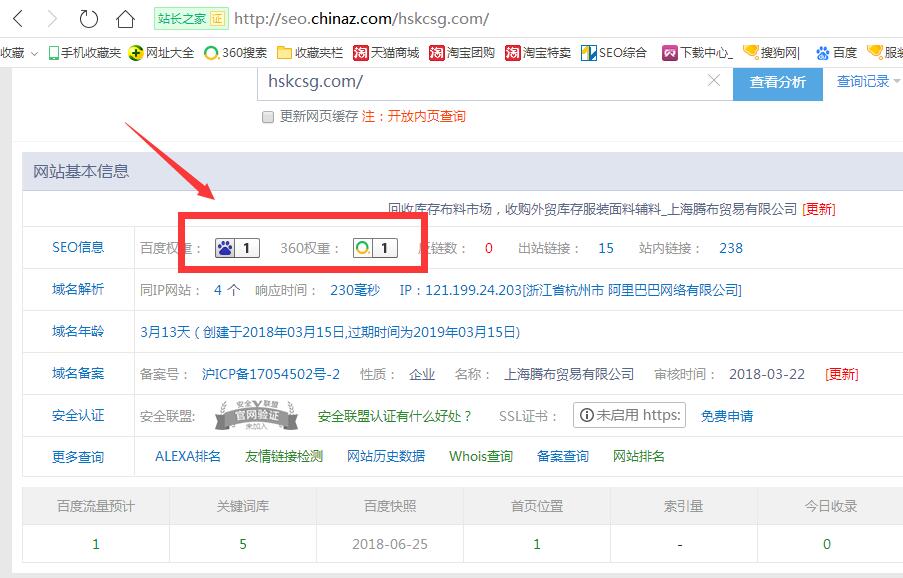Click the 安全联盟官网验证 seal

255,415
